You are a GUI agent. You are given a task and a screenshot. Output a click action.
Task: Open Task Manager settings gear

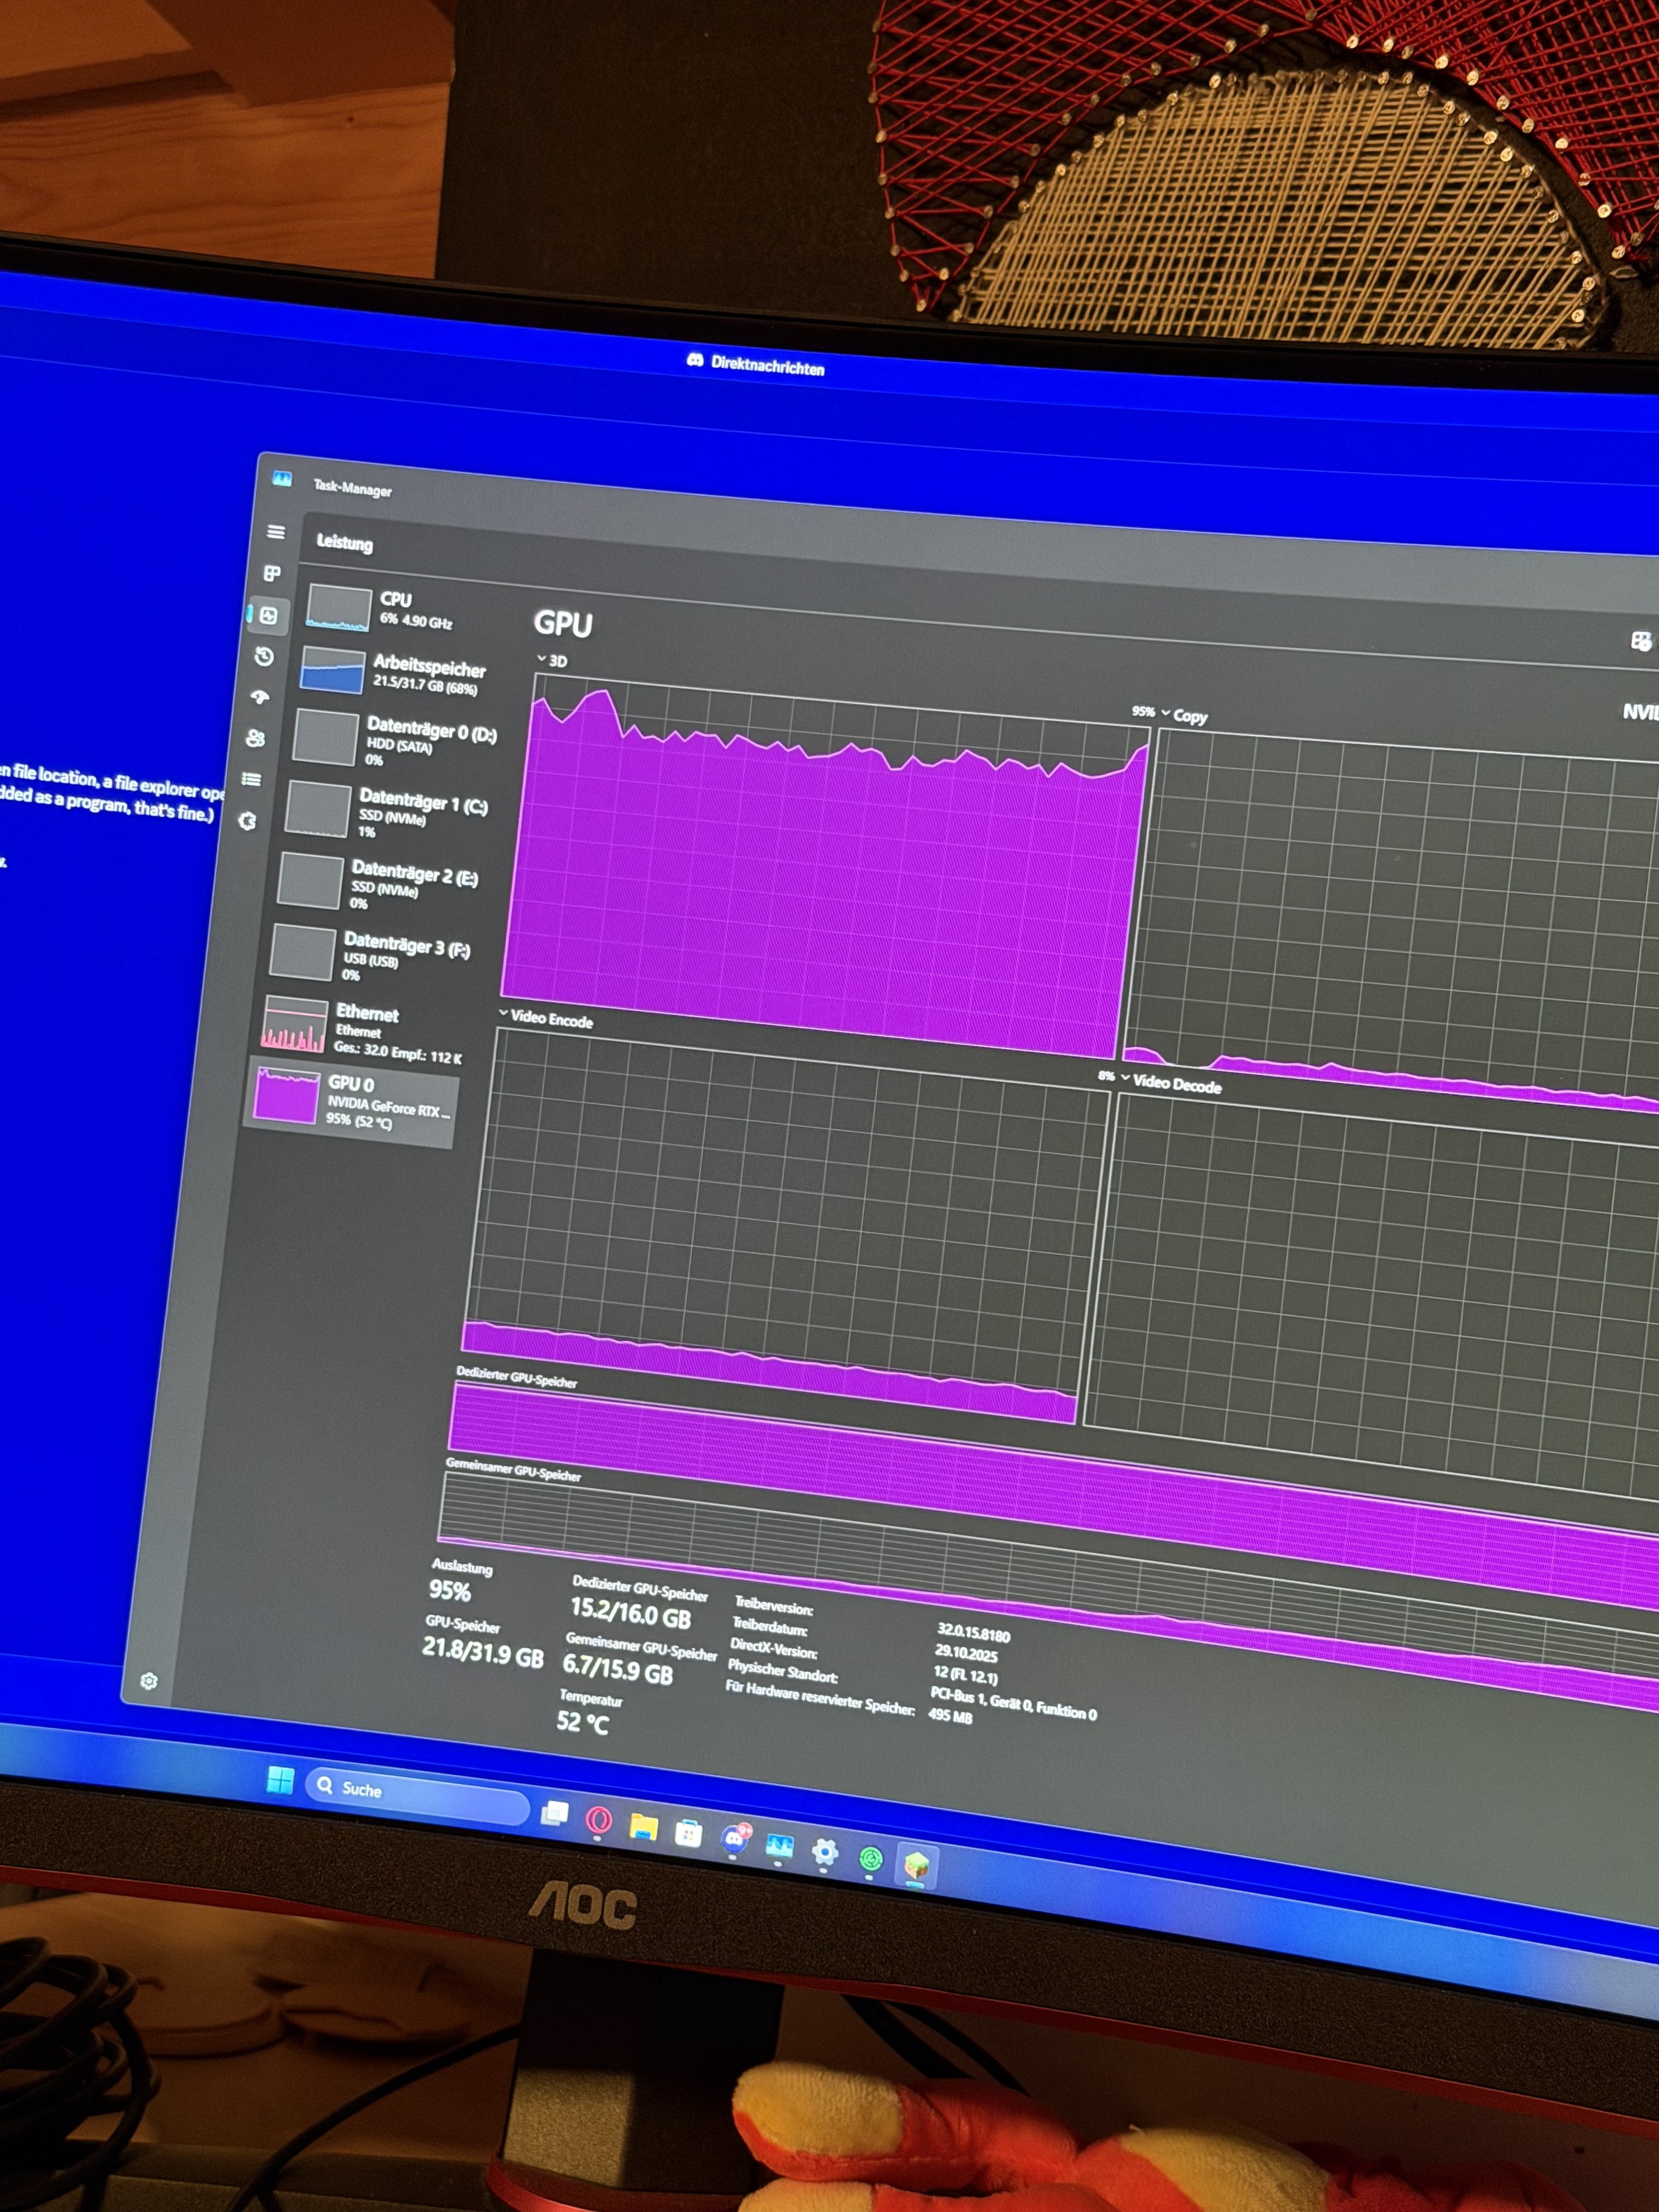(149, 1681)
